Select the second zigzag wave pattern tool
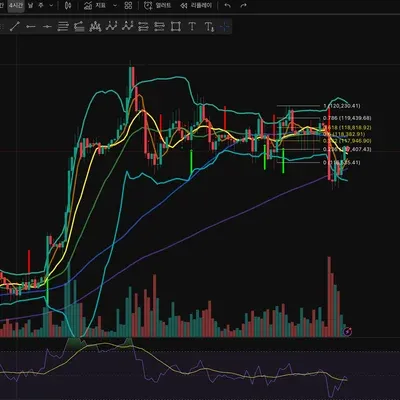400x400 pixels. (127, 26)
